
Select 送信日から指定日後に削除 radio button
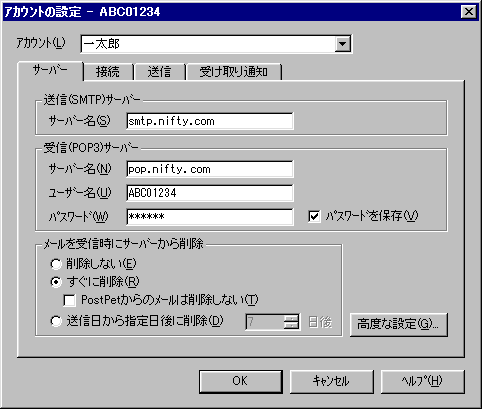pyautogui.click(x=56, y=321)
